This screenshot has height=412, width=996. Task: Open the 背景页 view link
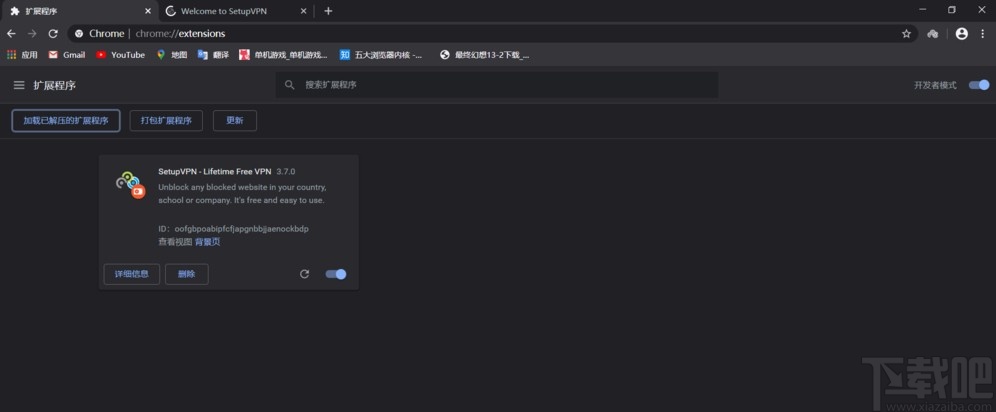tap(208, 242)
